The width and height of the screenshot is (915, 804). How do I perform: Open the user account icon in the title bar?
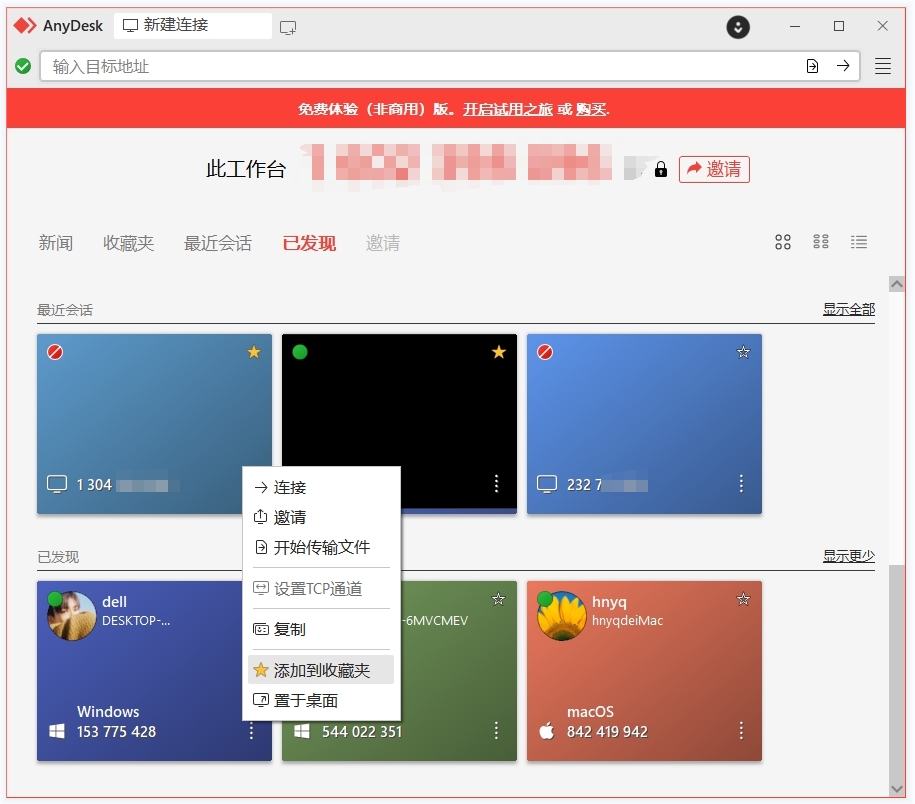point(737,27)
